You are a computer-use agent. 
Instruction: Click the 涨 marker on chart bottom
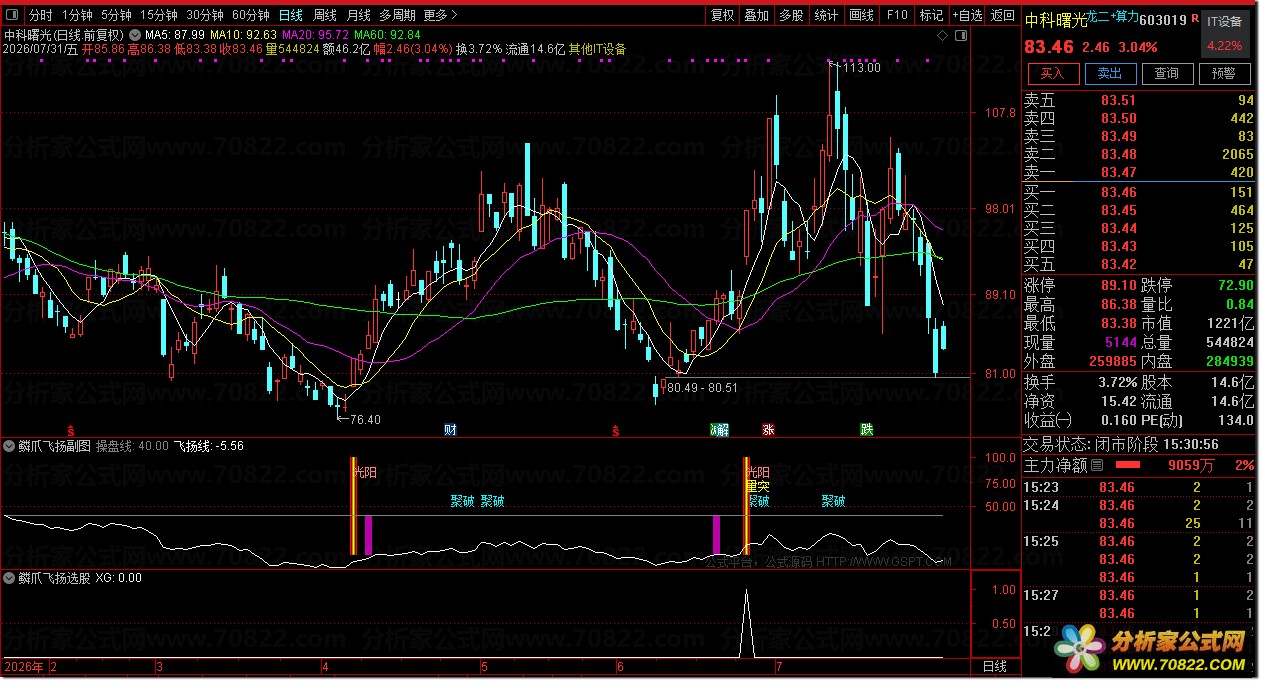pyautogui.click(x=768, y=429)
